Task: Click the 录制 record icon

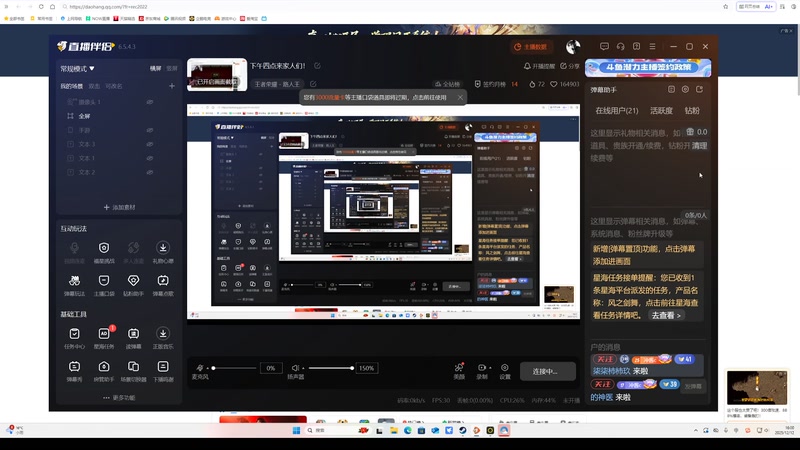Action: tap(481, 367)
